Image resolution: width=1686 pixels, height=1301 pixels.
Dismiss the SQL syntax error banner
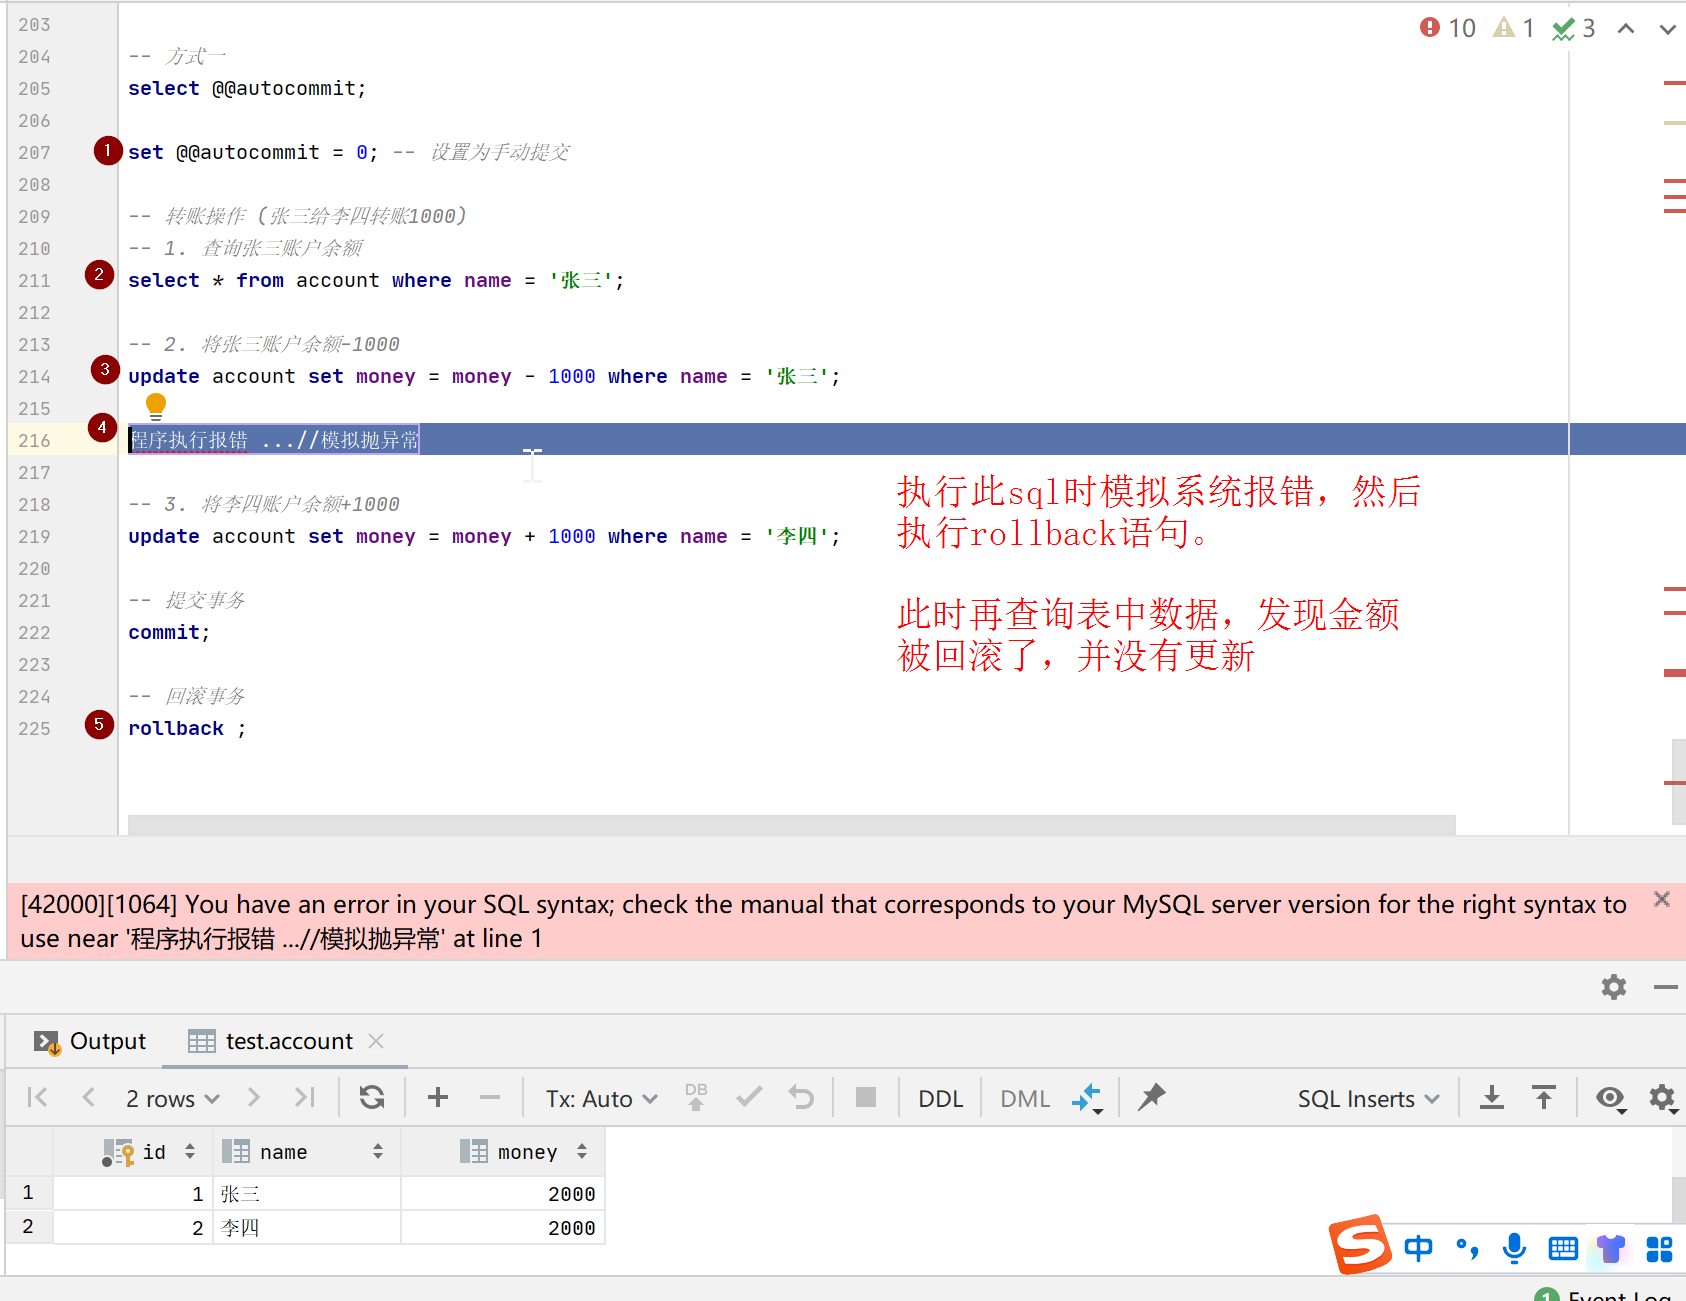tap(1661, 899)
